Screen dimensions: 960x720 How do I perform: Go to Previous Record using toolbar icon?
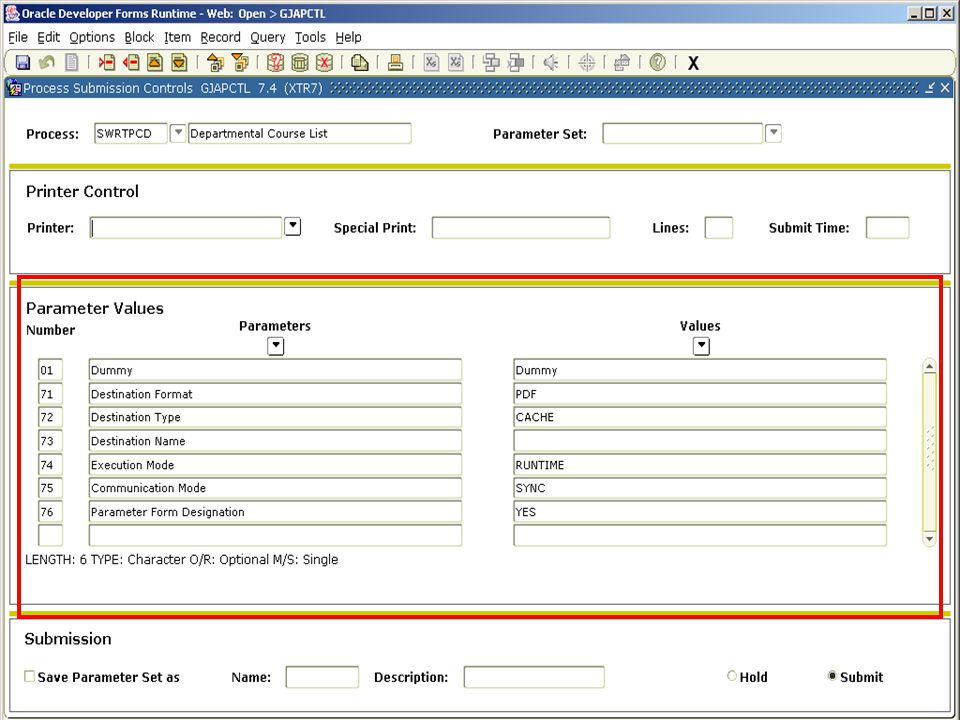pyautogui.click(x=155, y=62)
